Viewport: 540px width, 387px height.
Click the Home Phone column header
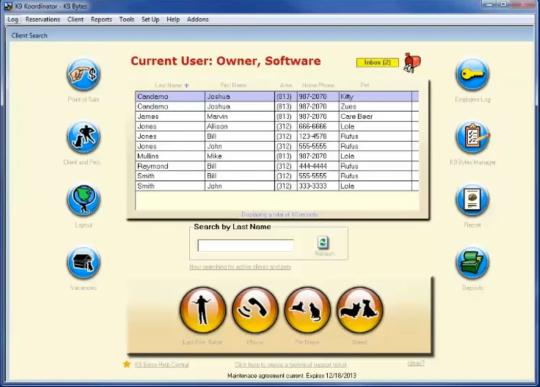tap(318, 85)
